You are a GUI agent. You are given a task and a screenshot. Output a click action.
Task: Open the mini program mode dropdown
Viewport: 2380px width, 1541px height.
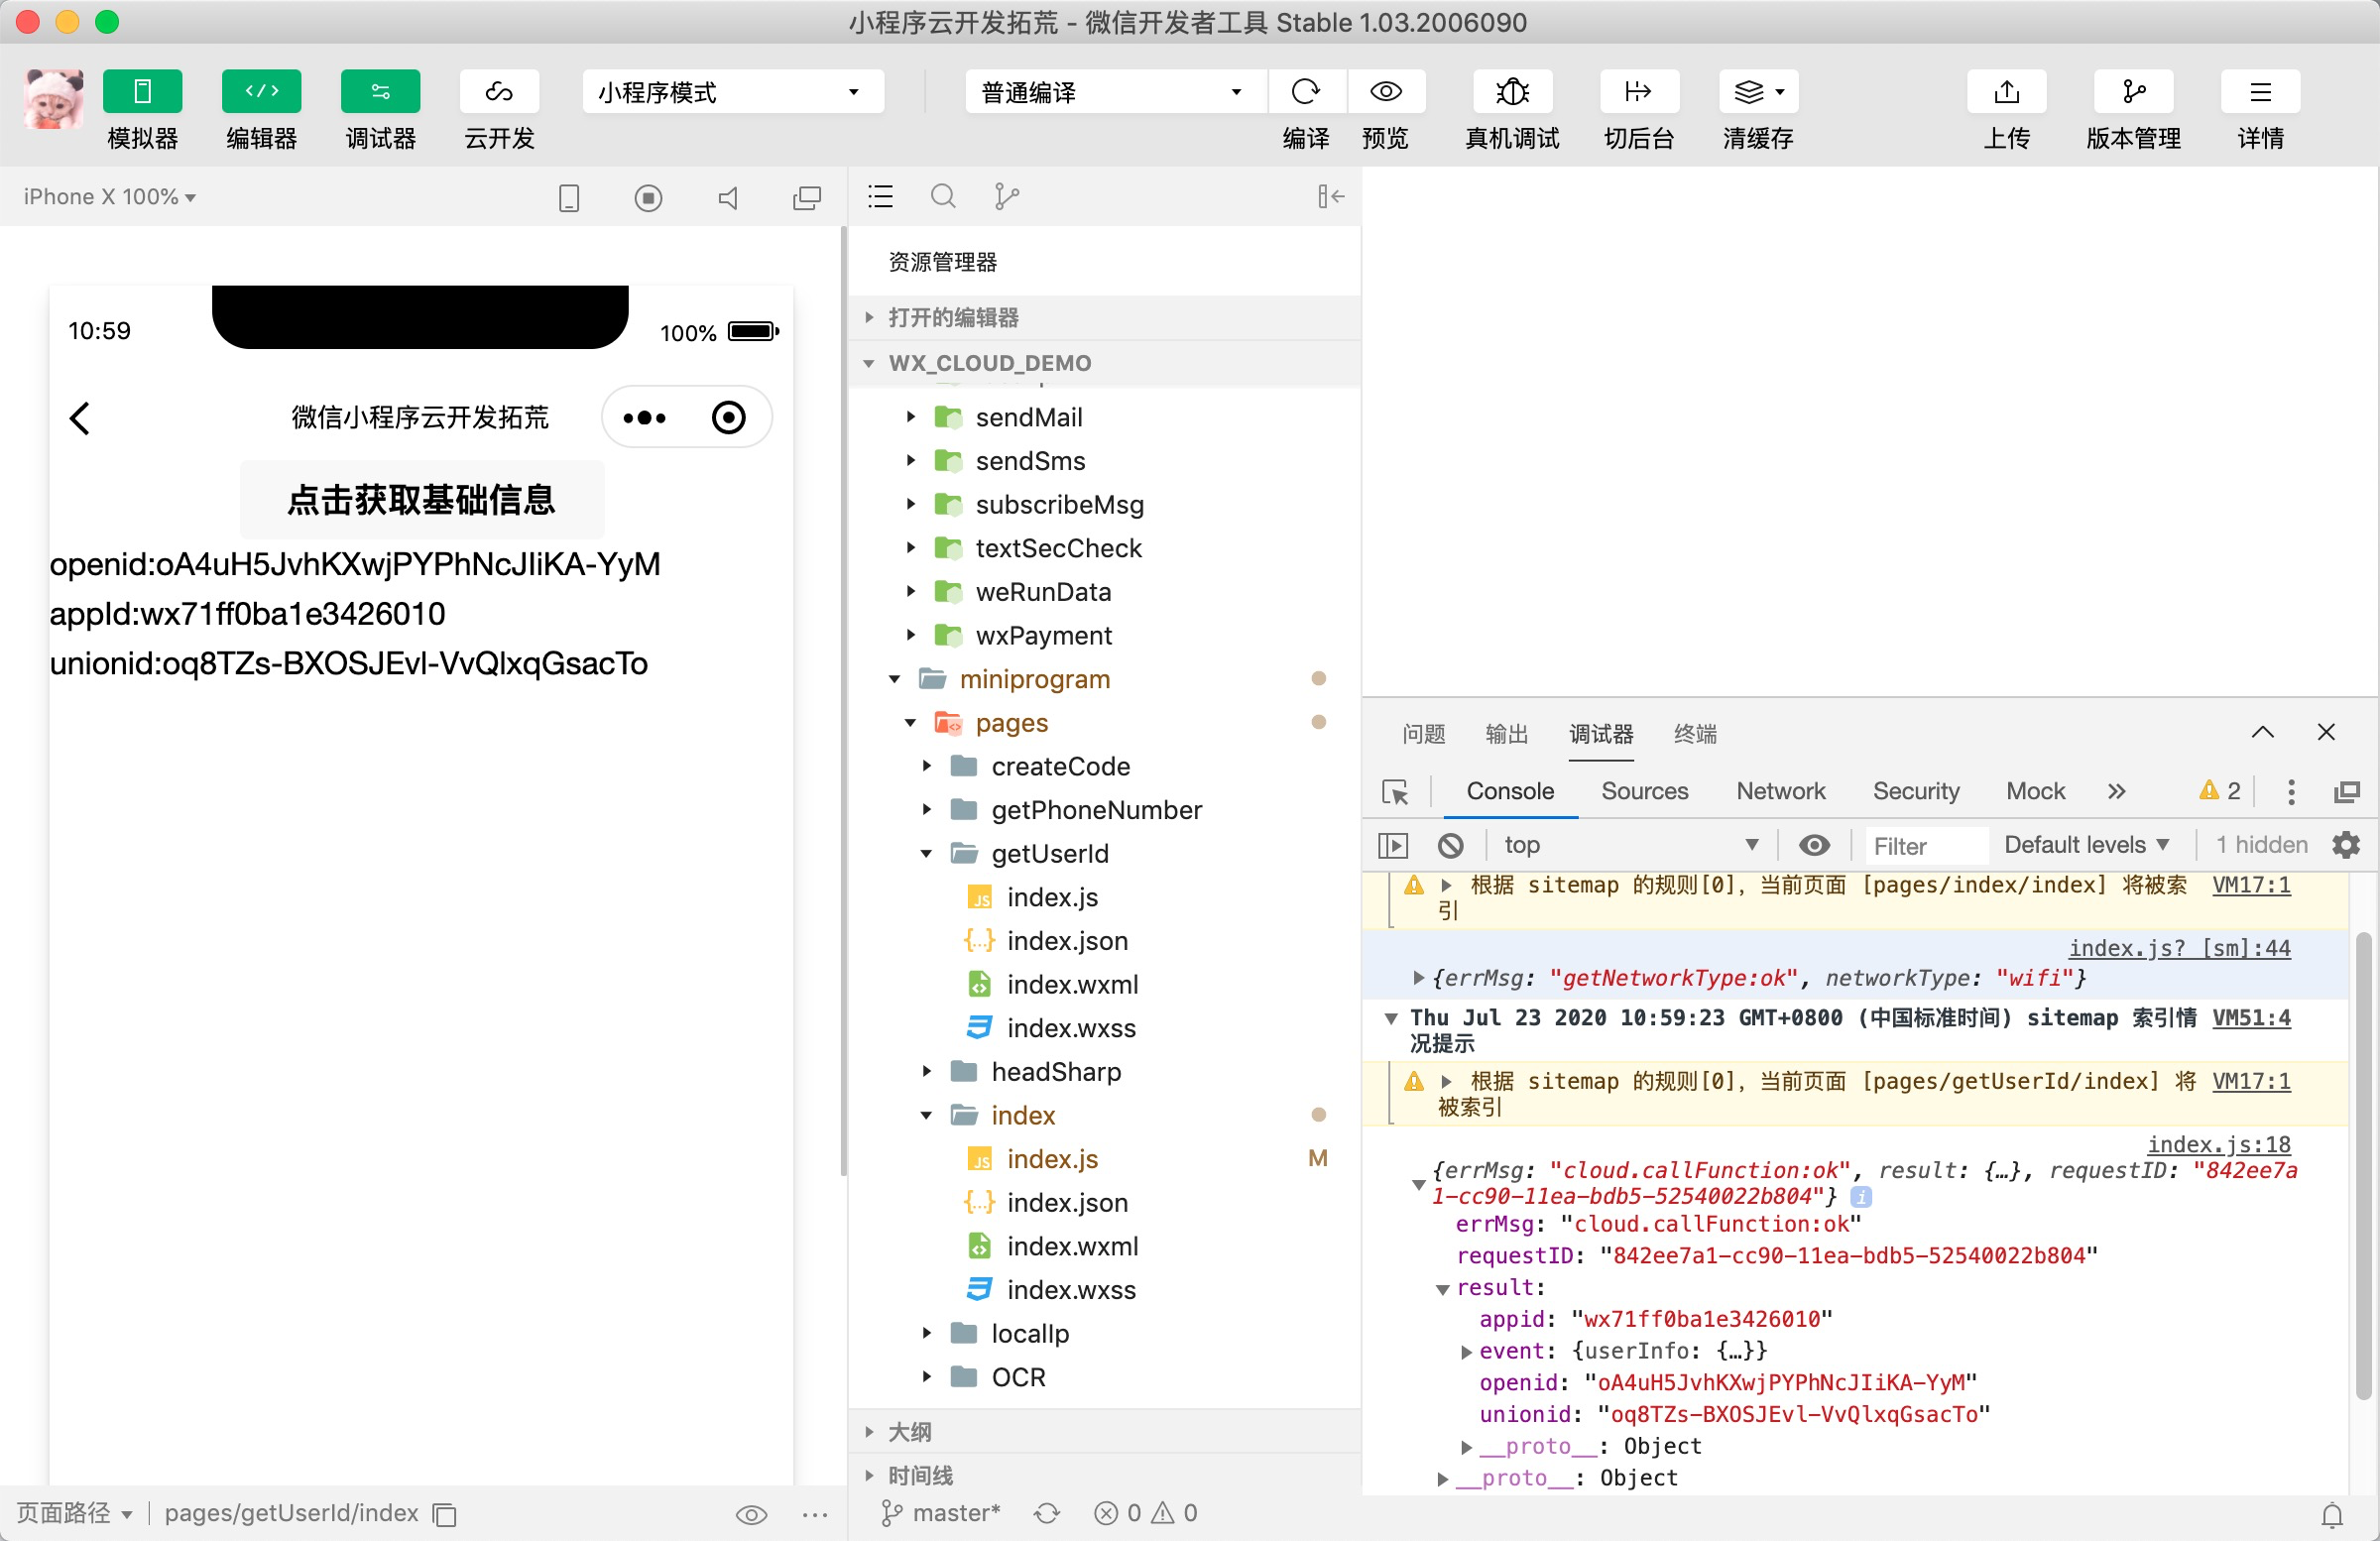tap(732, 92)
